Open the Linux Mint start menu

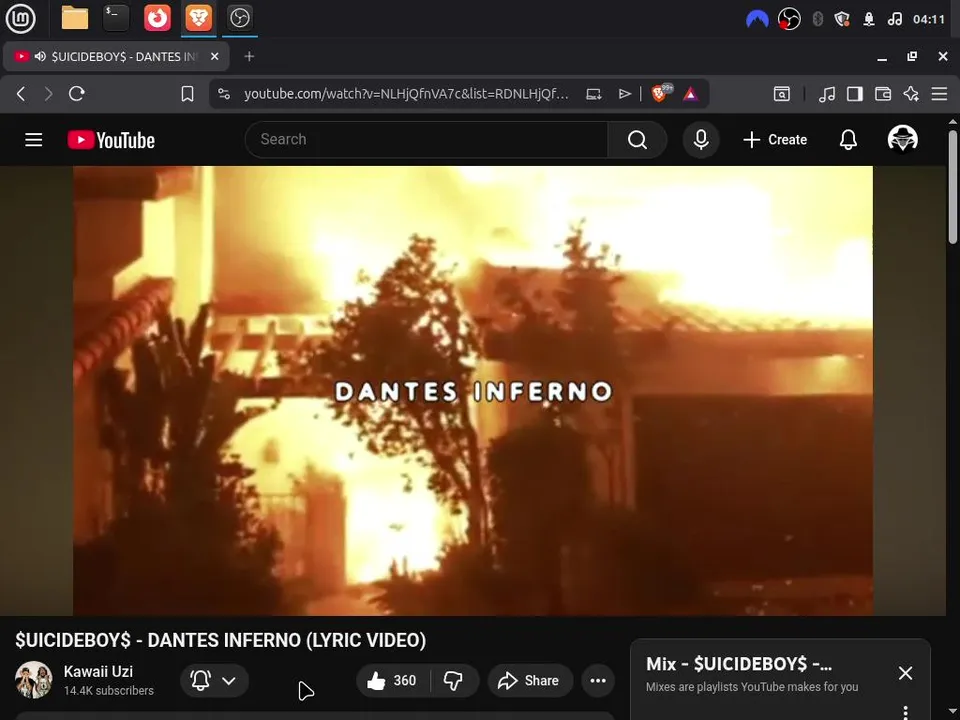point(20,18)
